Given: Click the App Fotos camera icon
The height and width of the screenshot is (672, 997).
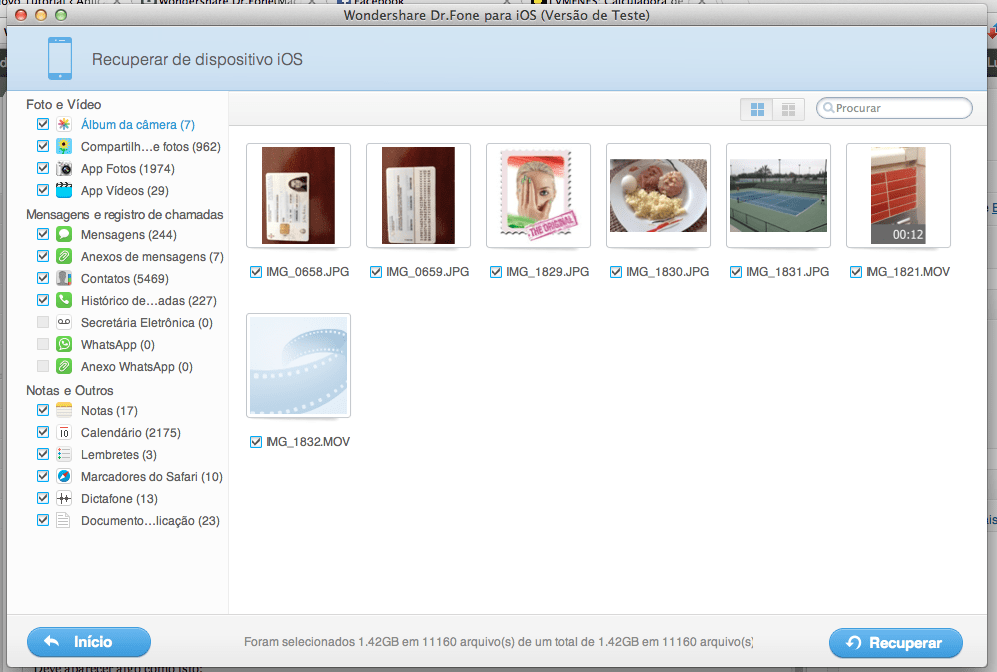Looking at the screenshot, I should 64,168.
